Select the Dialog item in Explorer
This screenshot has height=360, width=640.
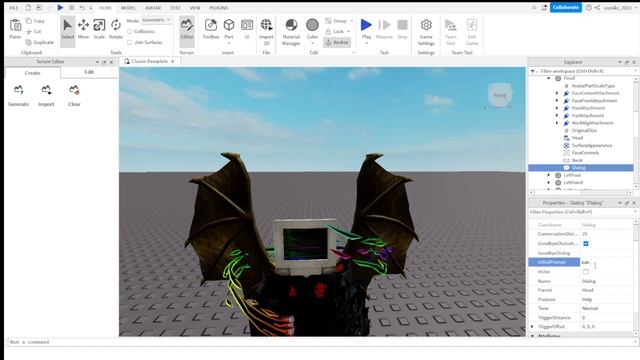pyautogui.click(x=580, y=168)
